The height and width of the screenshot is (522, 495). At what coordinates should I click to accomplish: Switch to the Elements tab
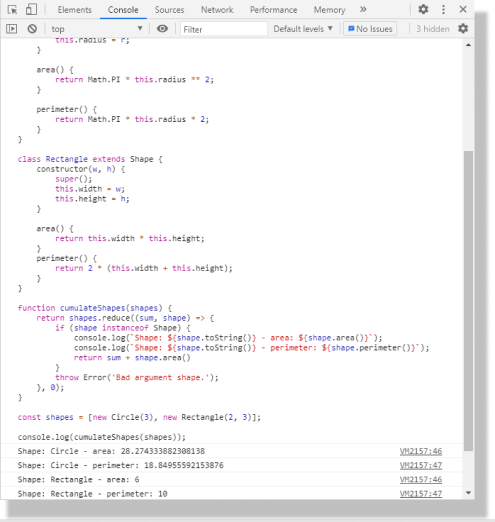pyautogui.click(x=75, y=10)
